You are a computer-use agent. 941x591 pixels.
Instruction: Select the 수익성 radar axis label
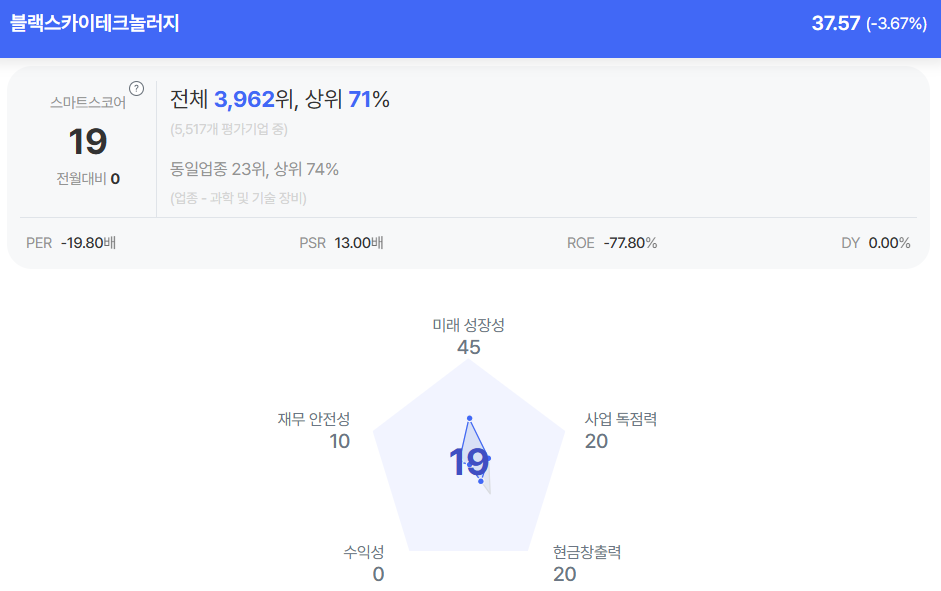[364, 552]
